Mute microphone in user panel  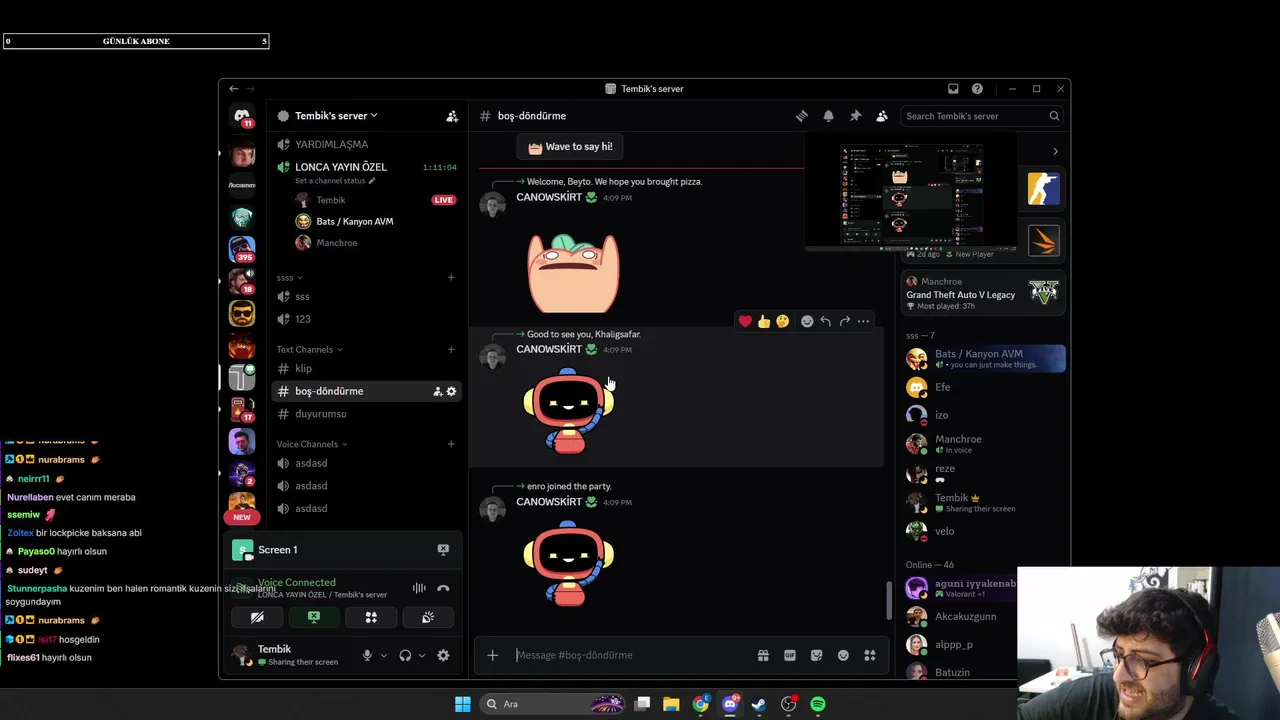367,655
